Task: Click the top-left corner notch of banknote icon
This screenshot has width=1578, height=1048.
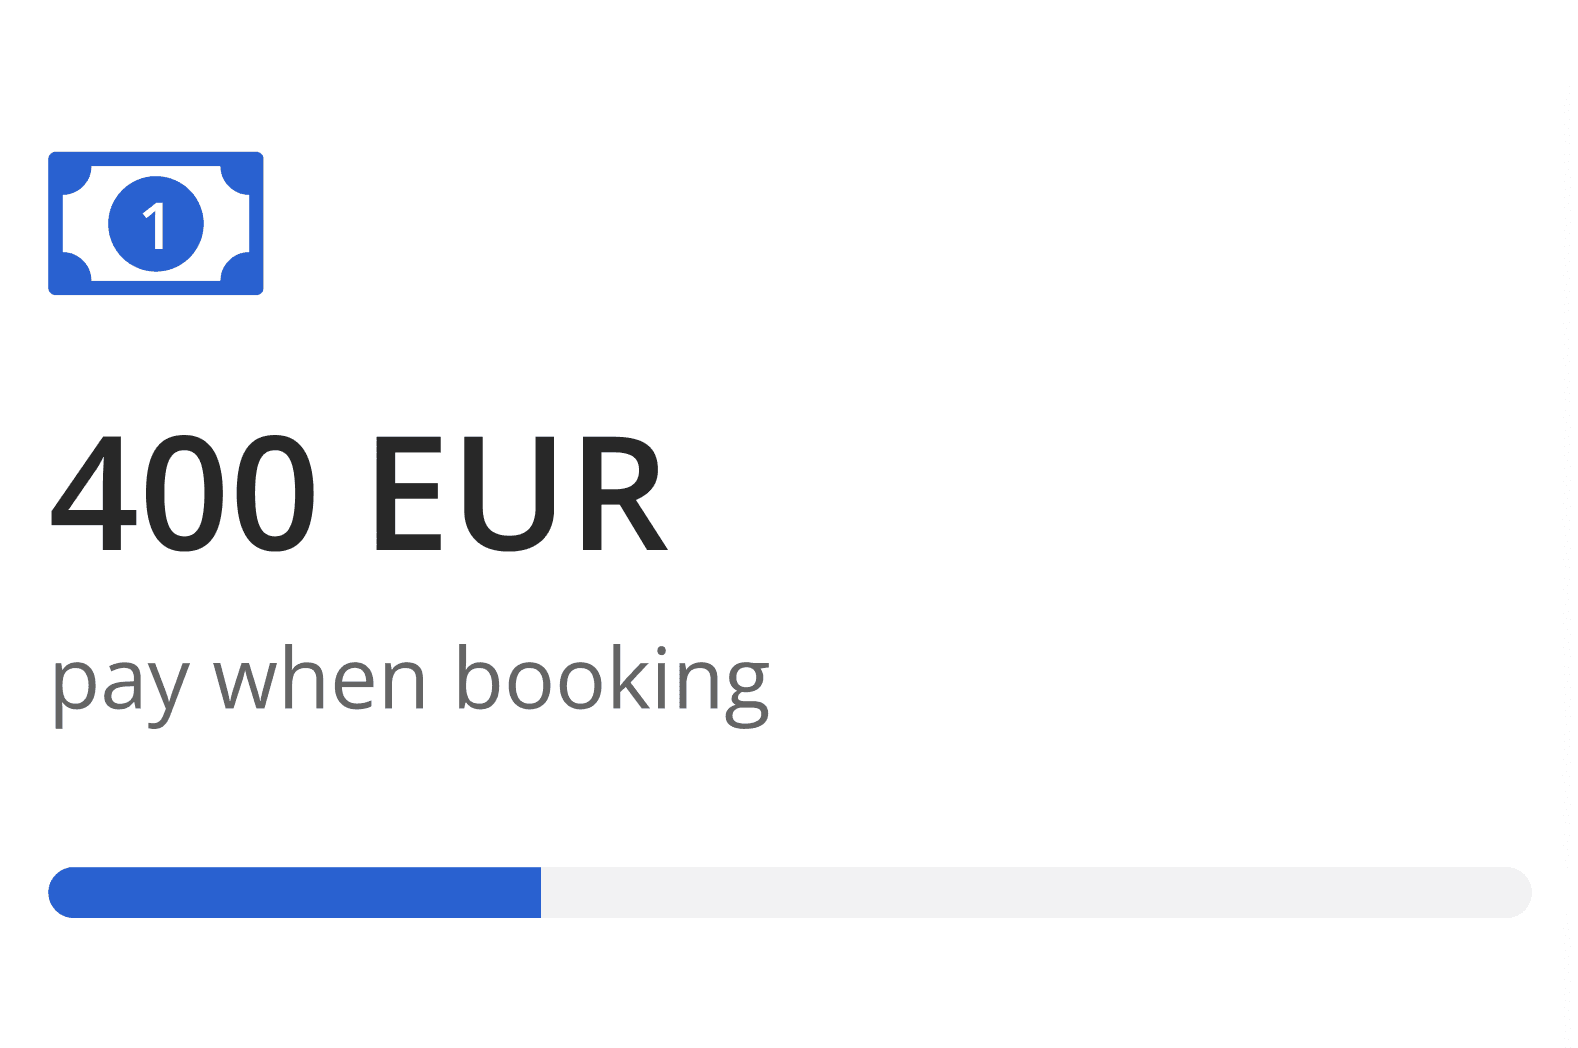Action: click(75, 179)
